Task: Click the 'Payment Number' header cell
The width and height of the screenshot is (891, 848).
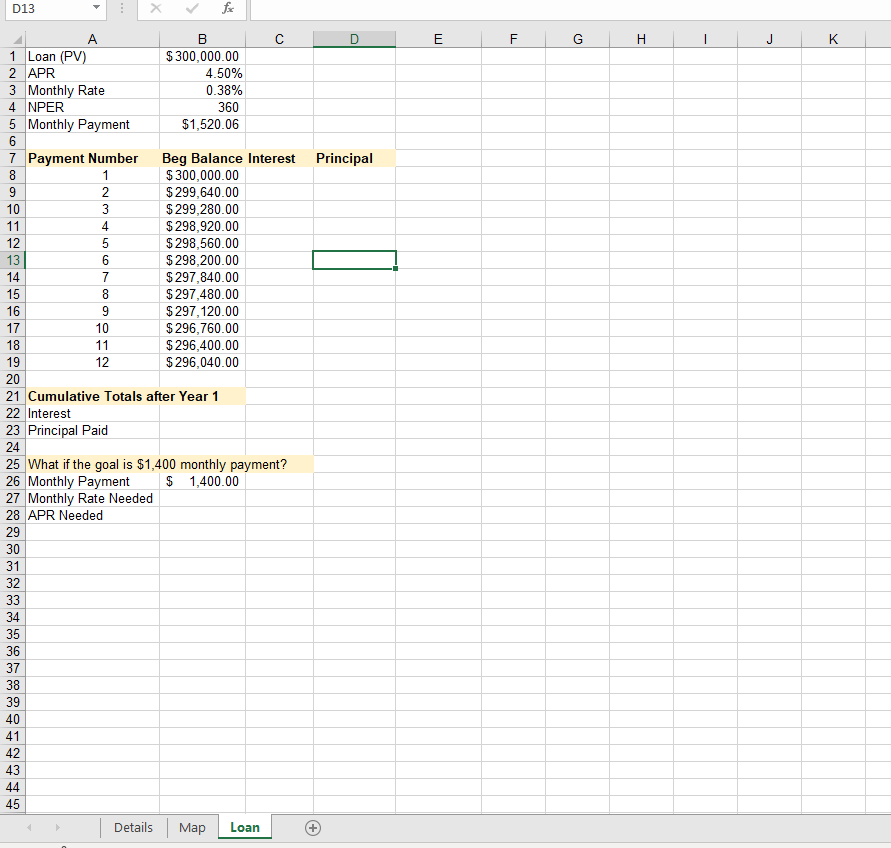Action: point(93,159)
